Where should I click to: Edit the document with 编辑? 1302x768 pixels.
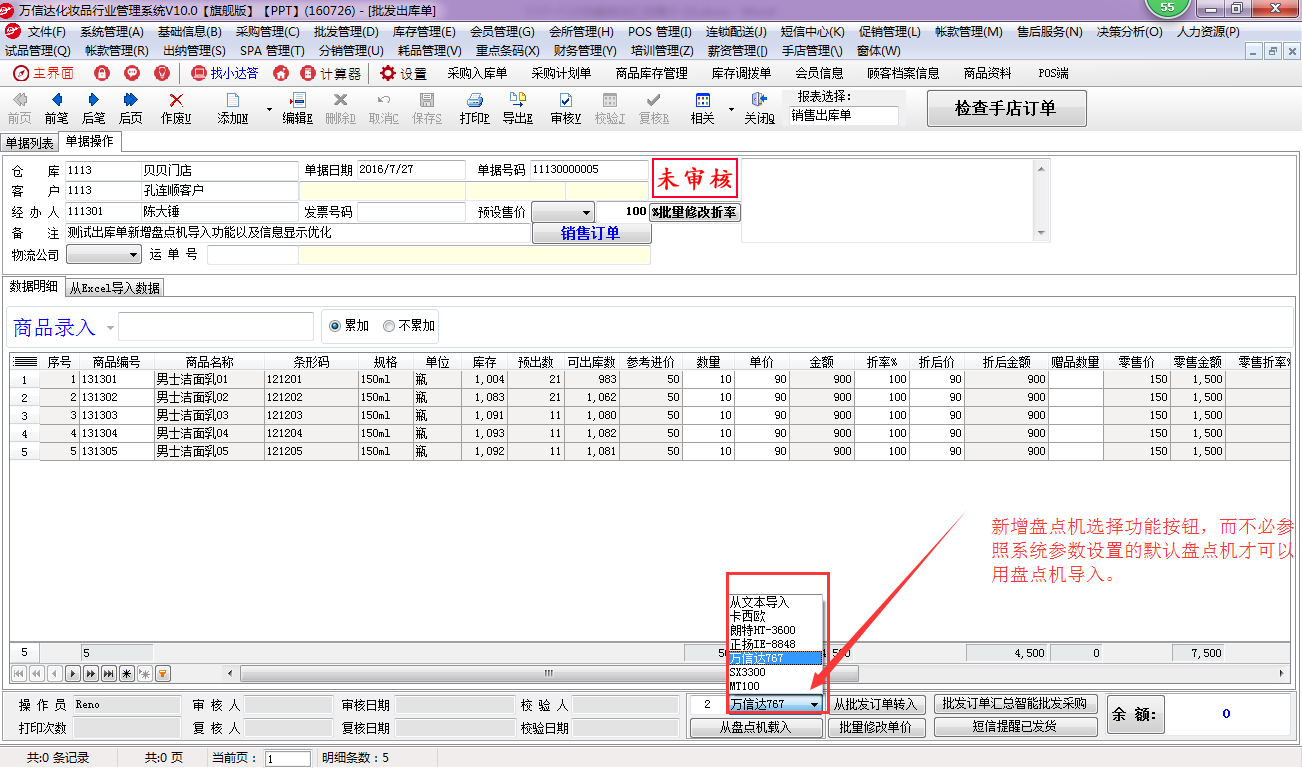(x=297, y=108)
